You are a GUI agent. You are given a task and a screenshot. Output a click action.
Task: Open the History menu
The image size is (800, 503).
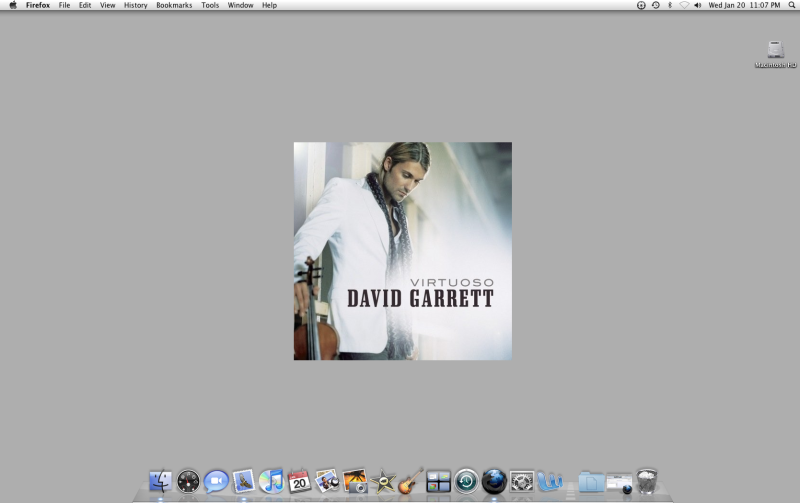click(x=135, y=5)
